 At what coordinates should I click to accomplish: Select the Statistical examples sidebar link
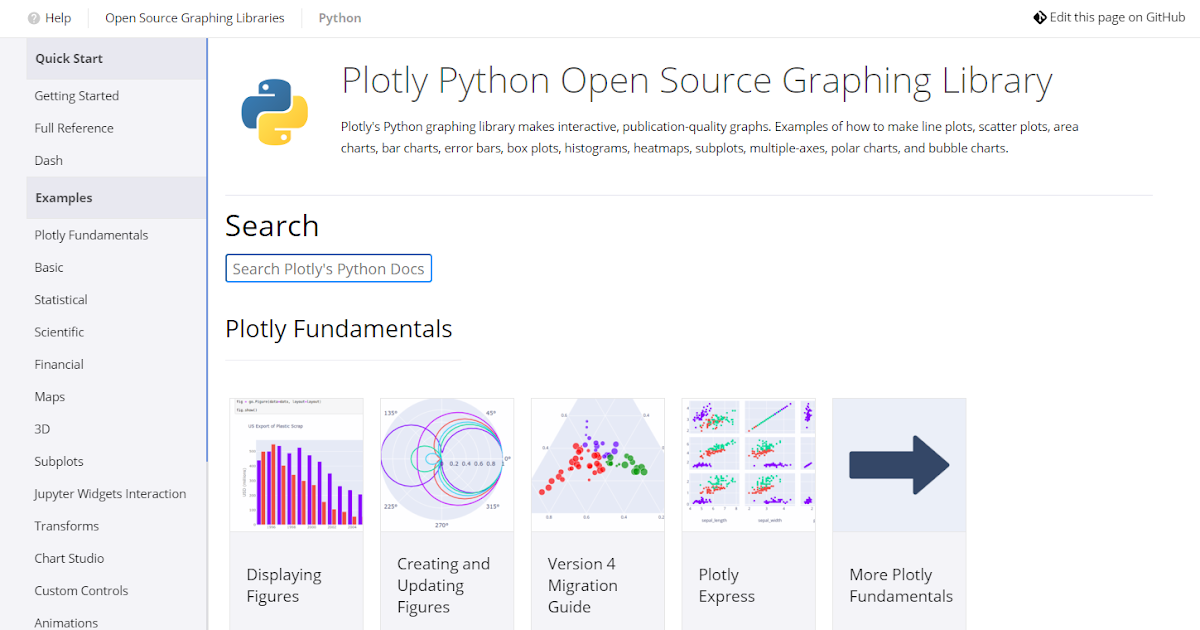tap(61, 300)
